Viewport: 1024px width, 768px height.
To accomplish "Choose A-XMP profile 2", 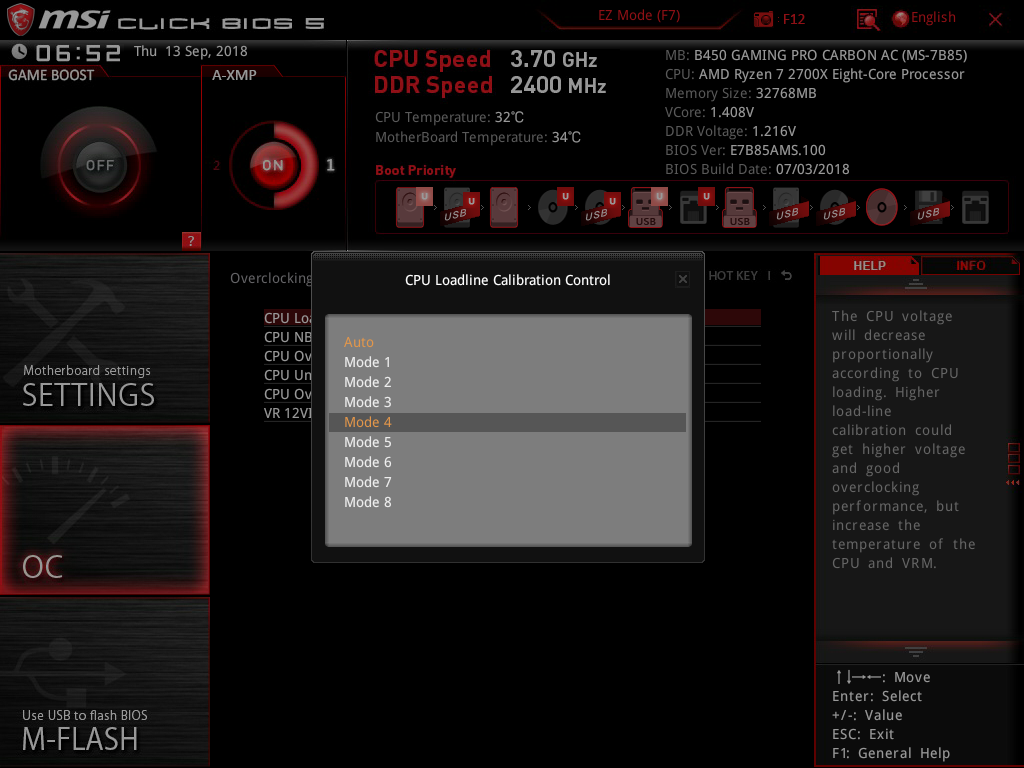I will pos(217,165).
